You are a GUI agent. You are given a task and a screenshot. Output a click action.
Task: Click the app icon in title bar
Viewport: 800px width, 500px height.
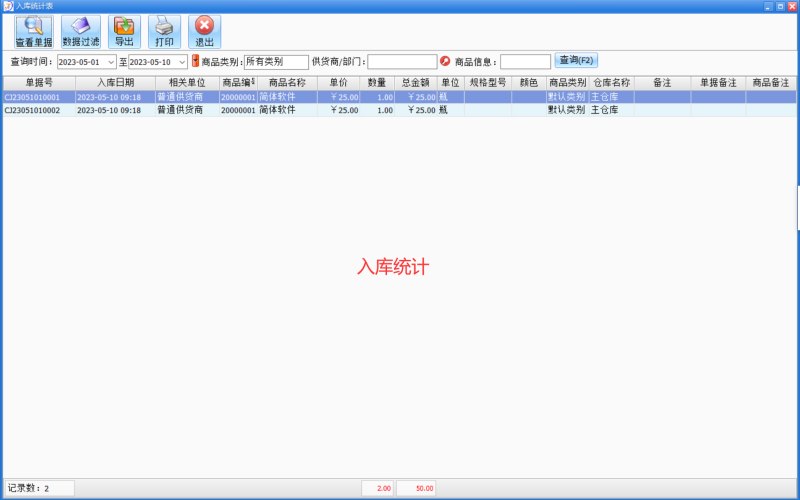(x=8, y=6)
